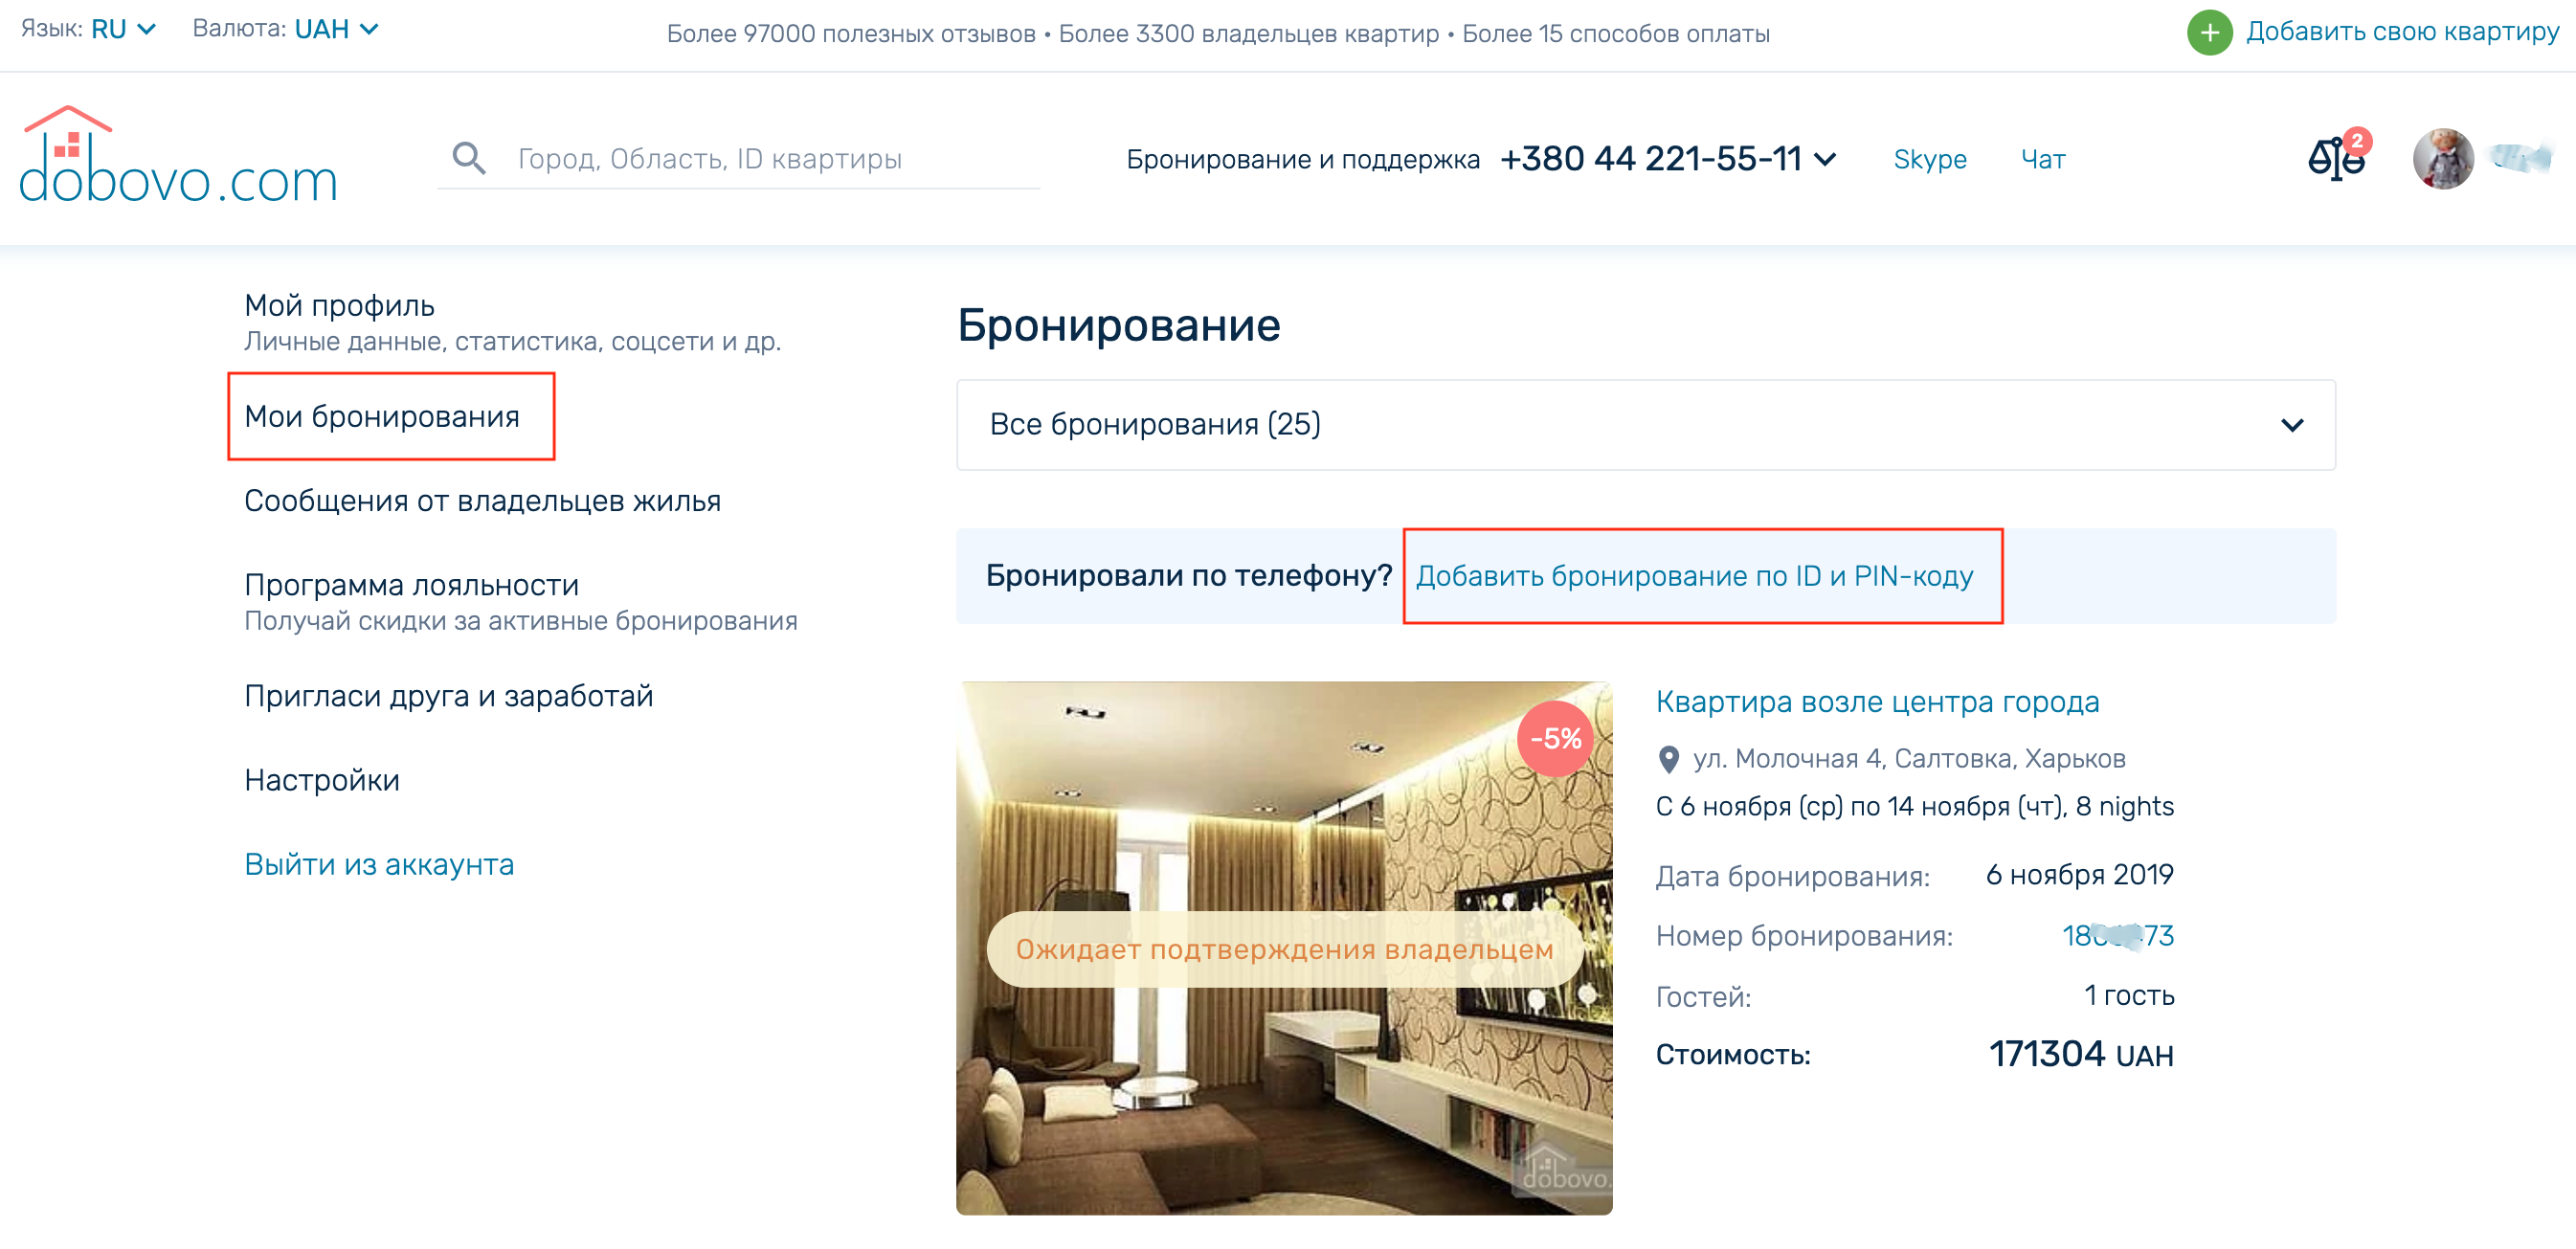Click the blurred username next to avatar
Viewport: 2576px width, 1249px height.
[2520, 159]
